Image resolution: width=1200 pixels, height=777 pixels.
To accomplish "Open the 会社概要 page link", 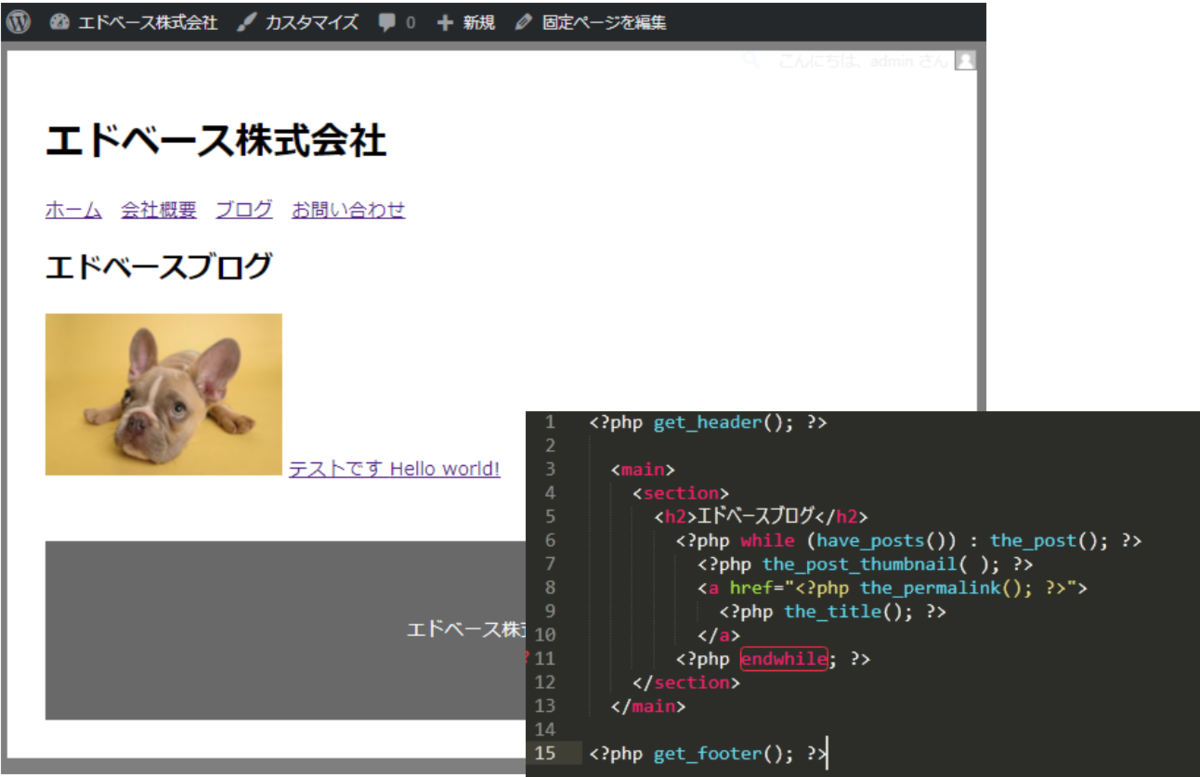I will (x=159, y=210).
